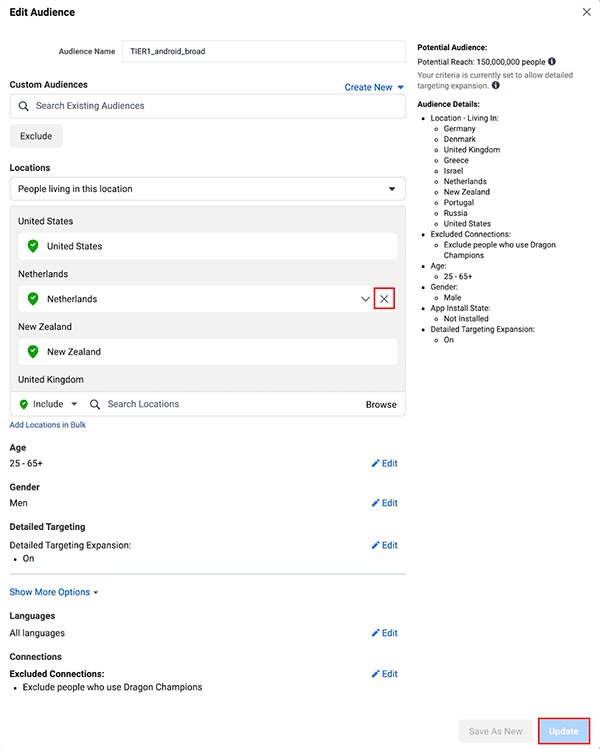
Task: Click the info icon beside Potential Reach
Action: [x=552, y=61]
